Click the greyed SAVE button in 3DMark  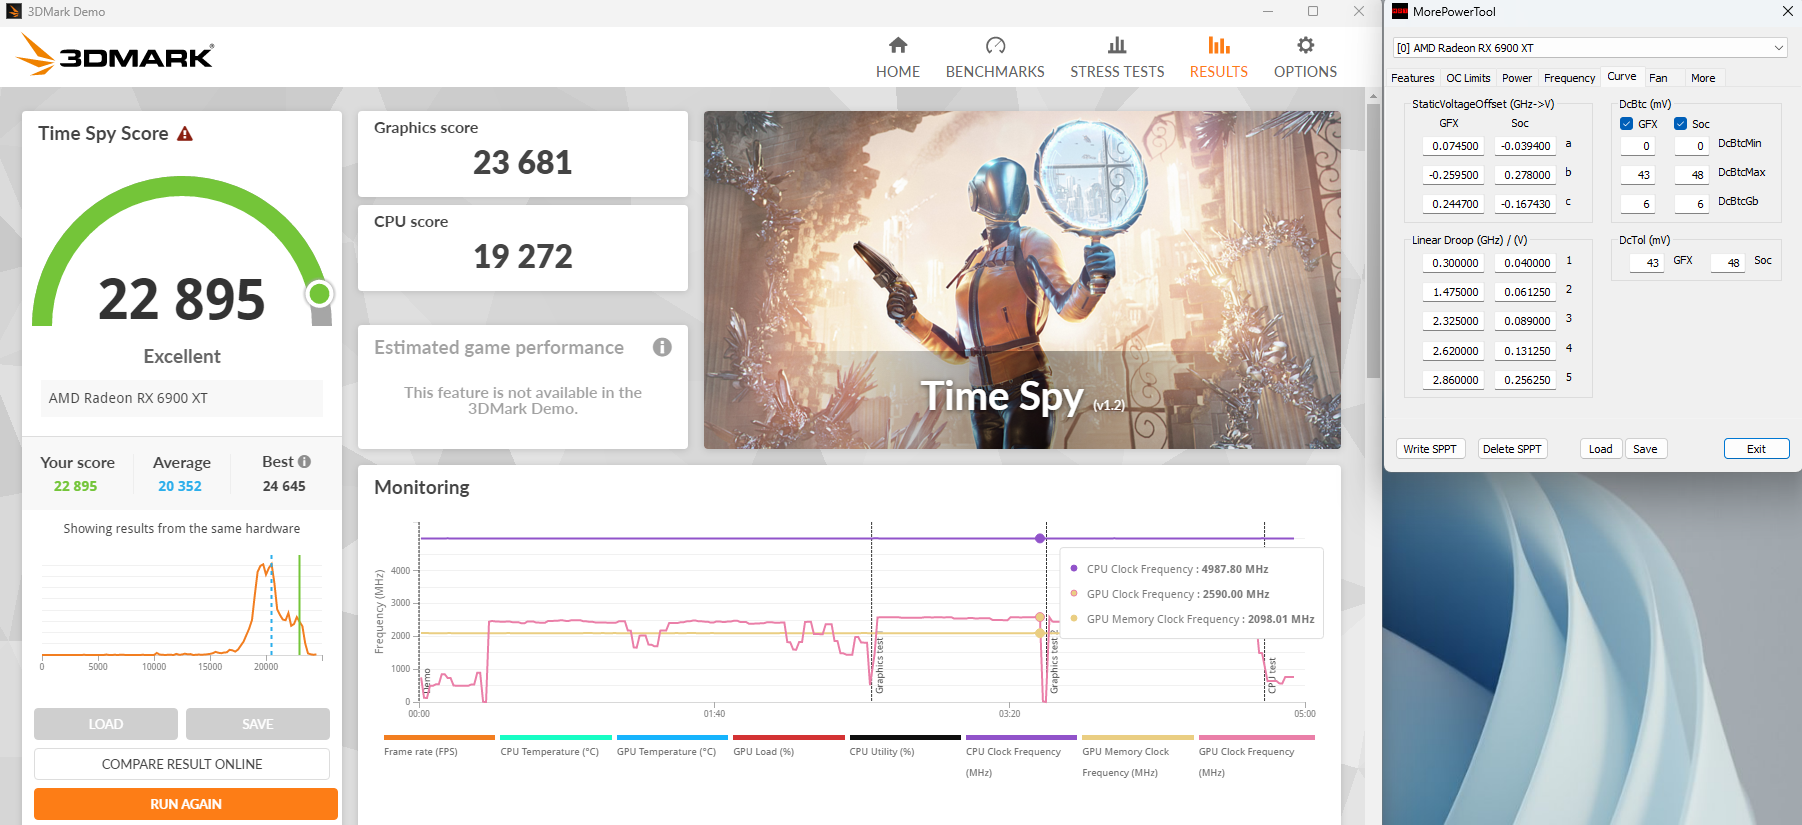point(258,724)
